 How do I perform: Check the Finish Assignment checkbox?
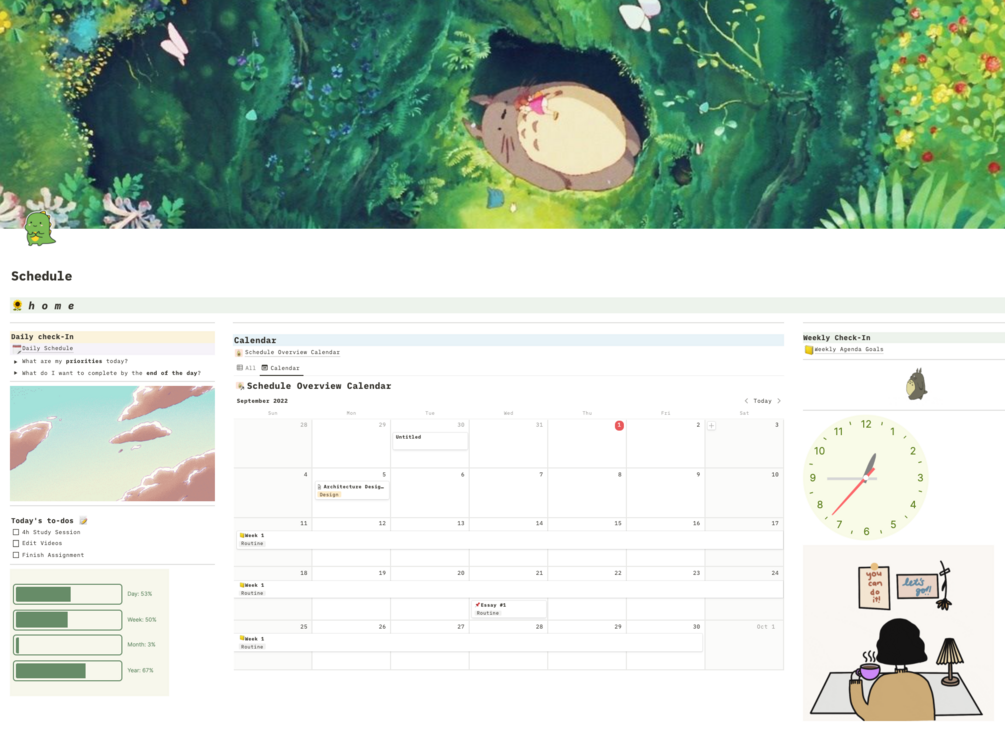coord(16,555)
